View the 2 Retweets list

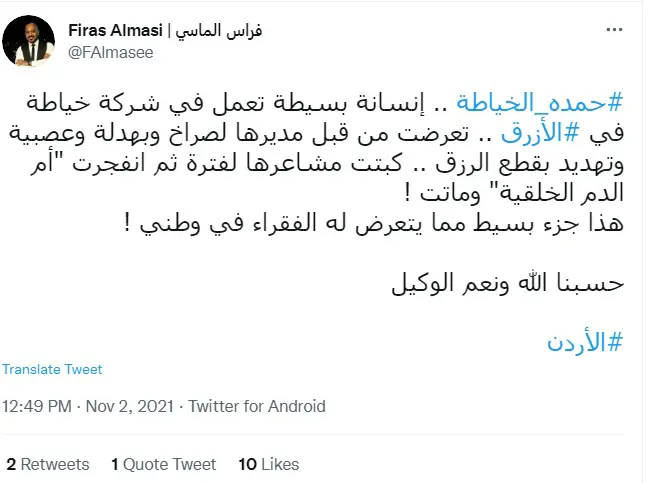pos(47,464)
